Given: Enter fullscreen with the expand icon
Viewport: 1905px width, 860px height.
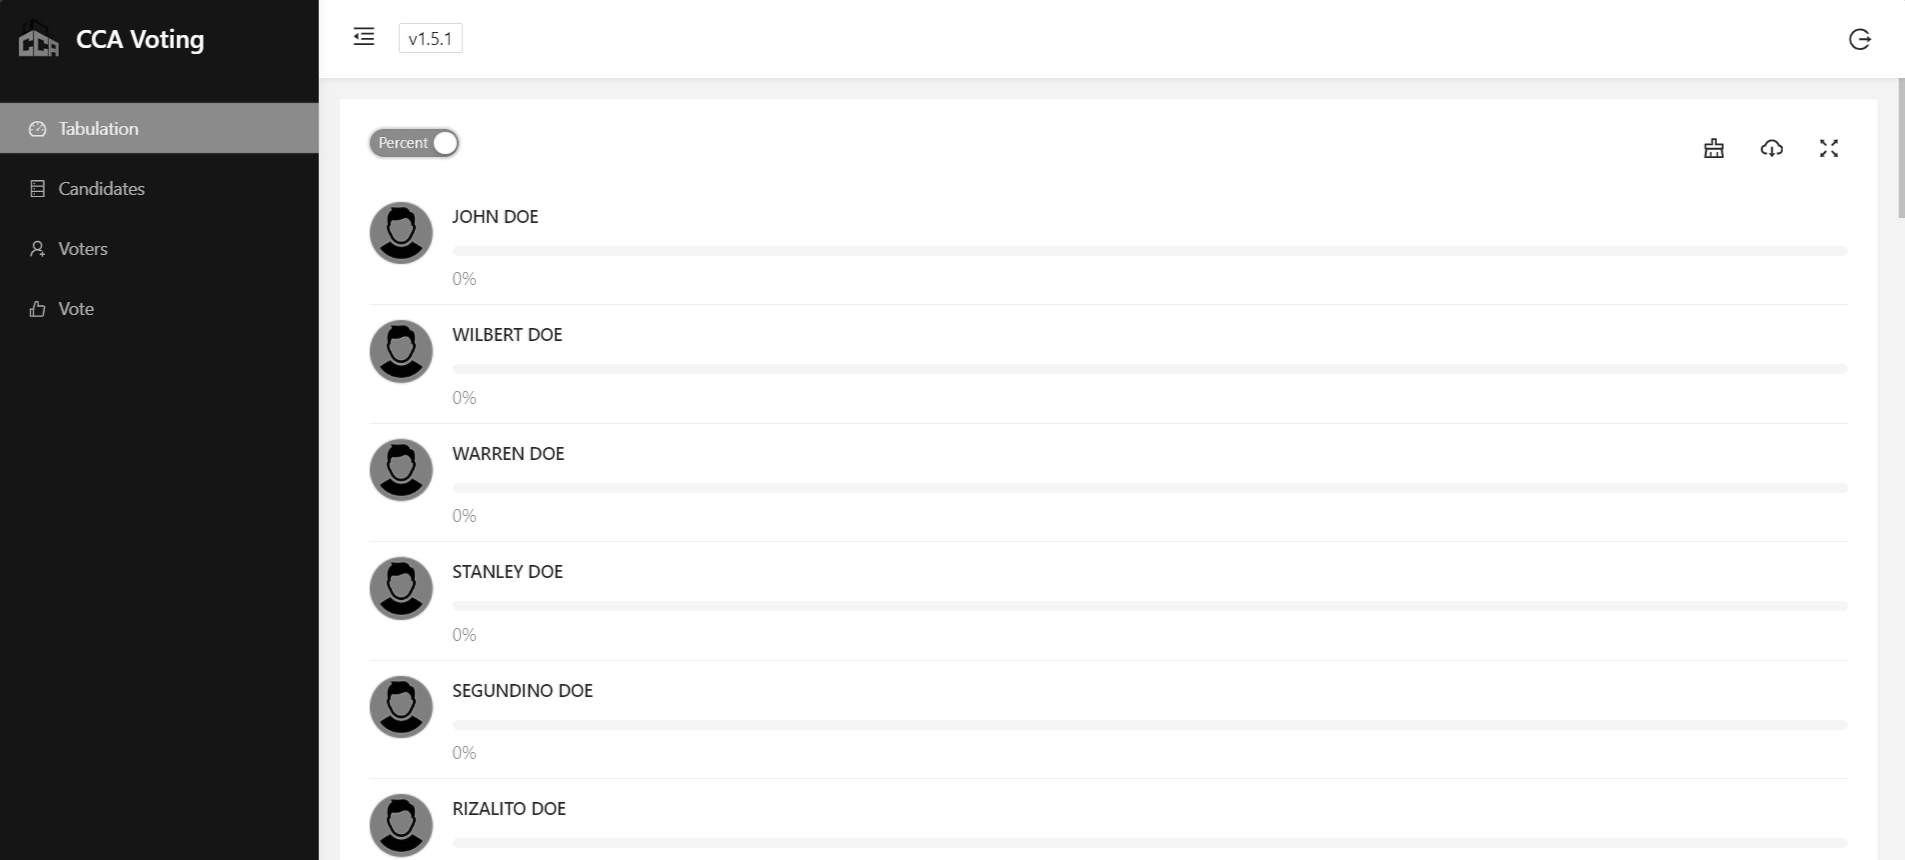Looking at the screenshot, I should pos(1828,148).
